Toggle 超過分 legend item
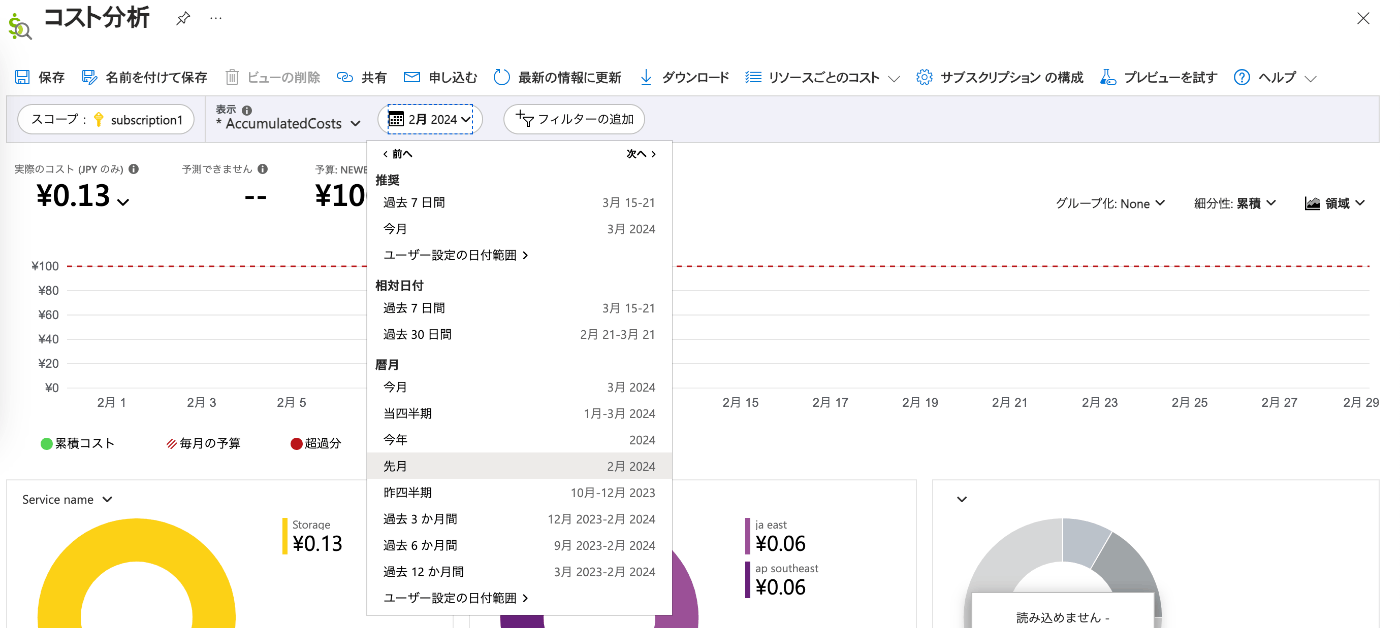This screenshot has width=1400, height=628. 316,443
